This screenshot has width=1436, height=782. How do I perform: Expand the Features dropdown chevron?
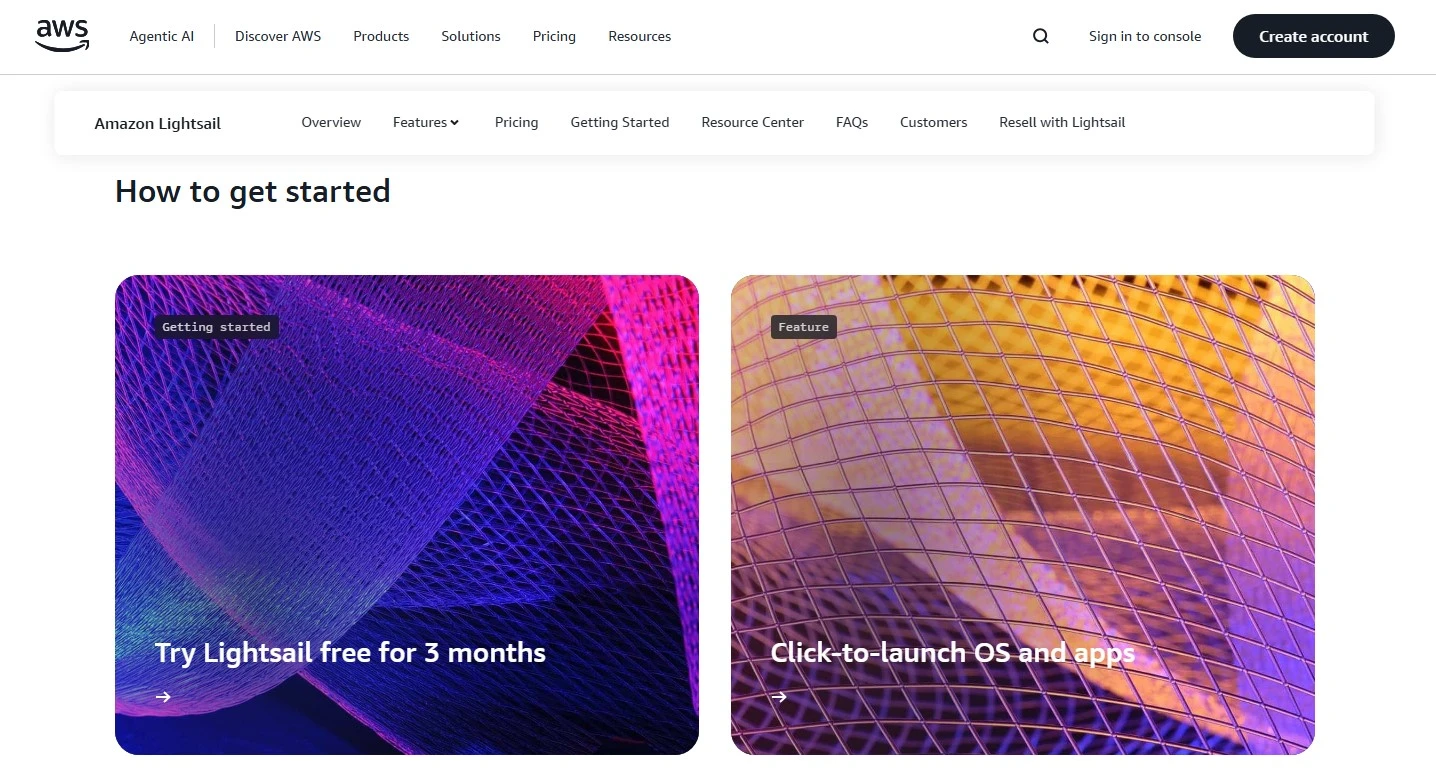point(454,123)
